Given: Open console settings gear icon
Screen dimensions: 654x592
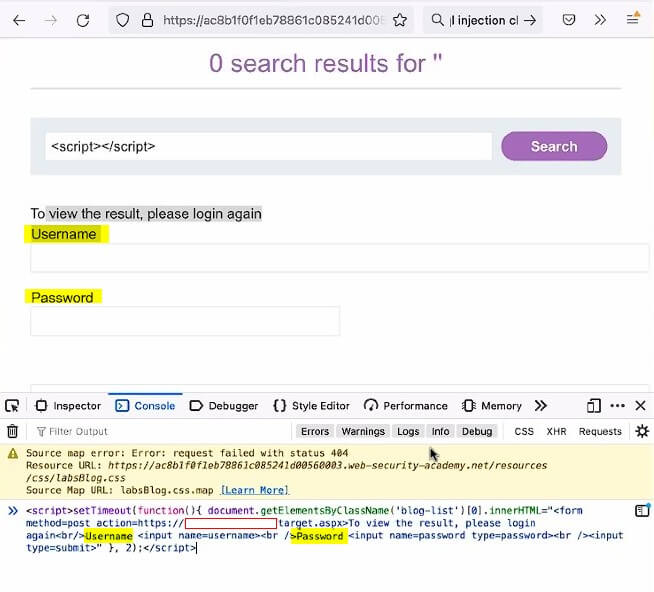Looking at the screenshot, I should pos(642,431).
